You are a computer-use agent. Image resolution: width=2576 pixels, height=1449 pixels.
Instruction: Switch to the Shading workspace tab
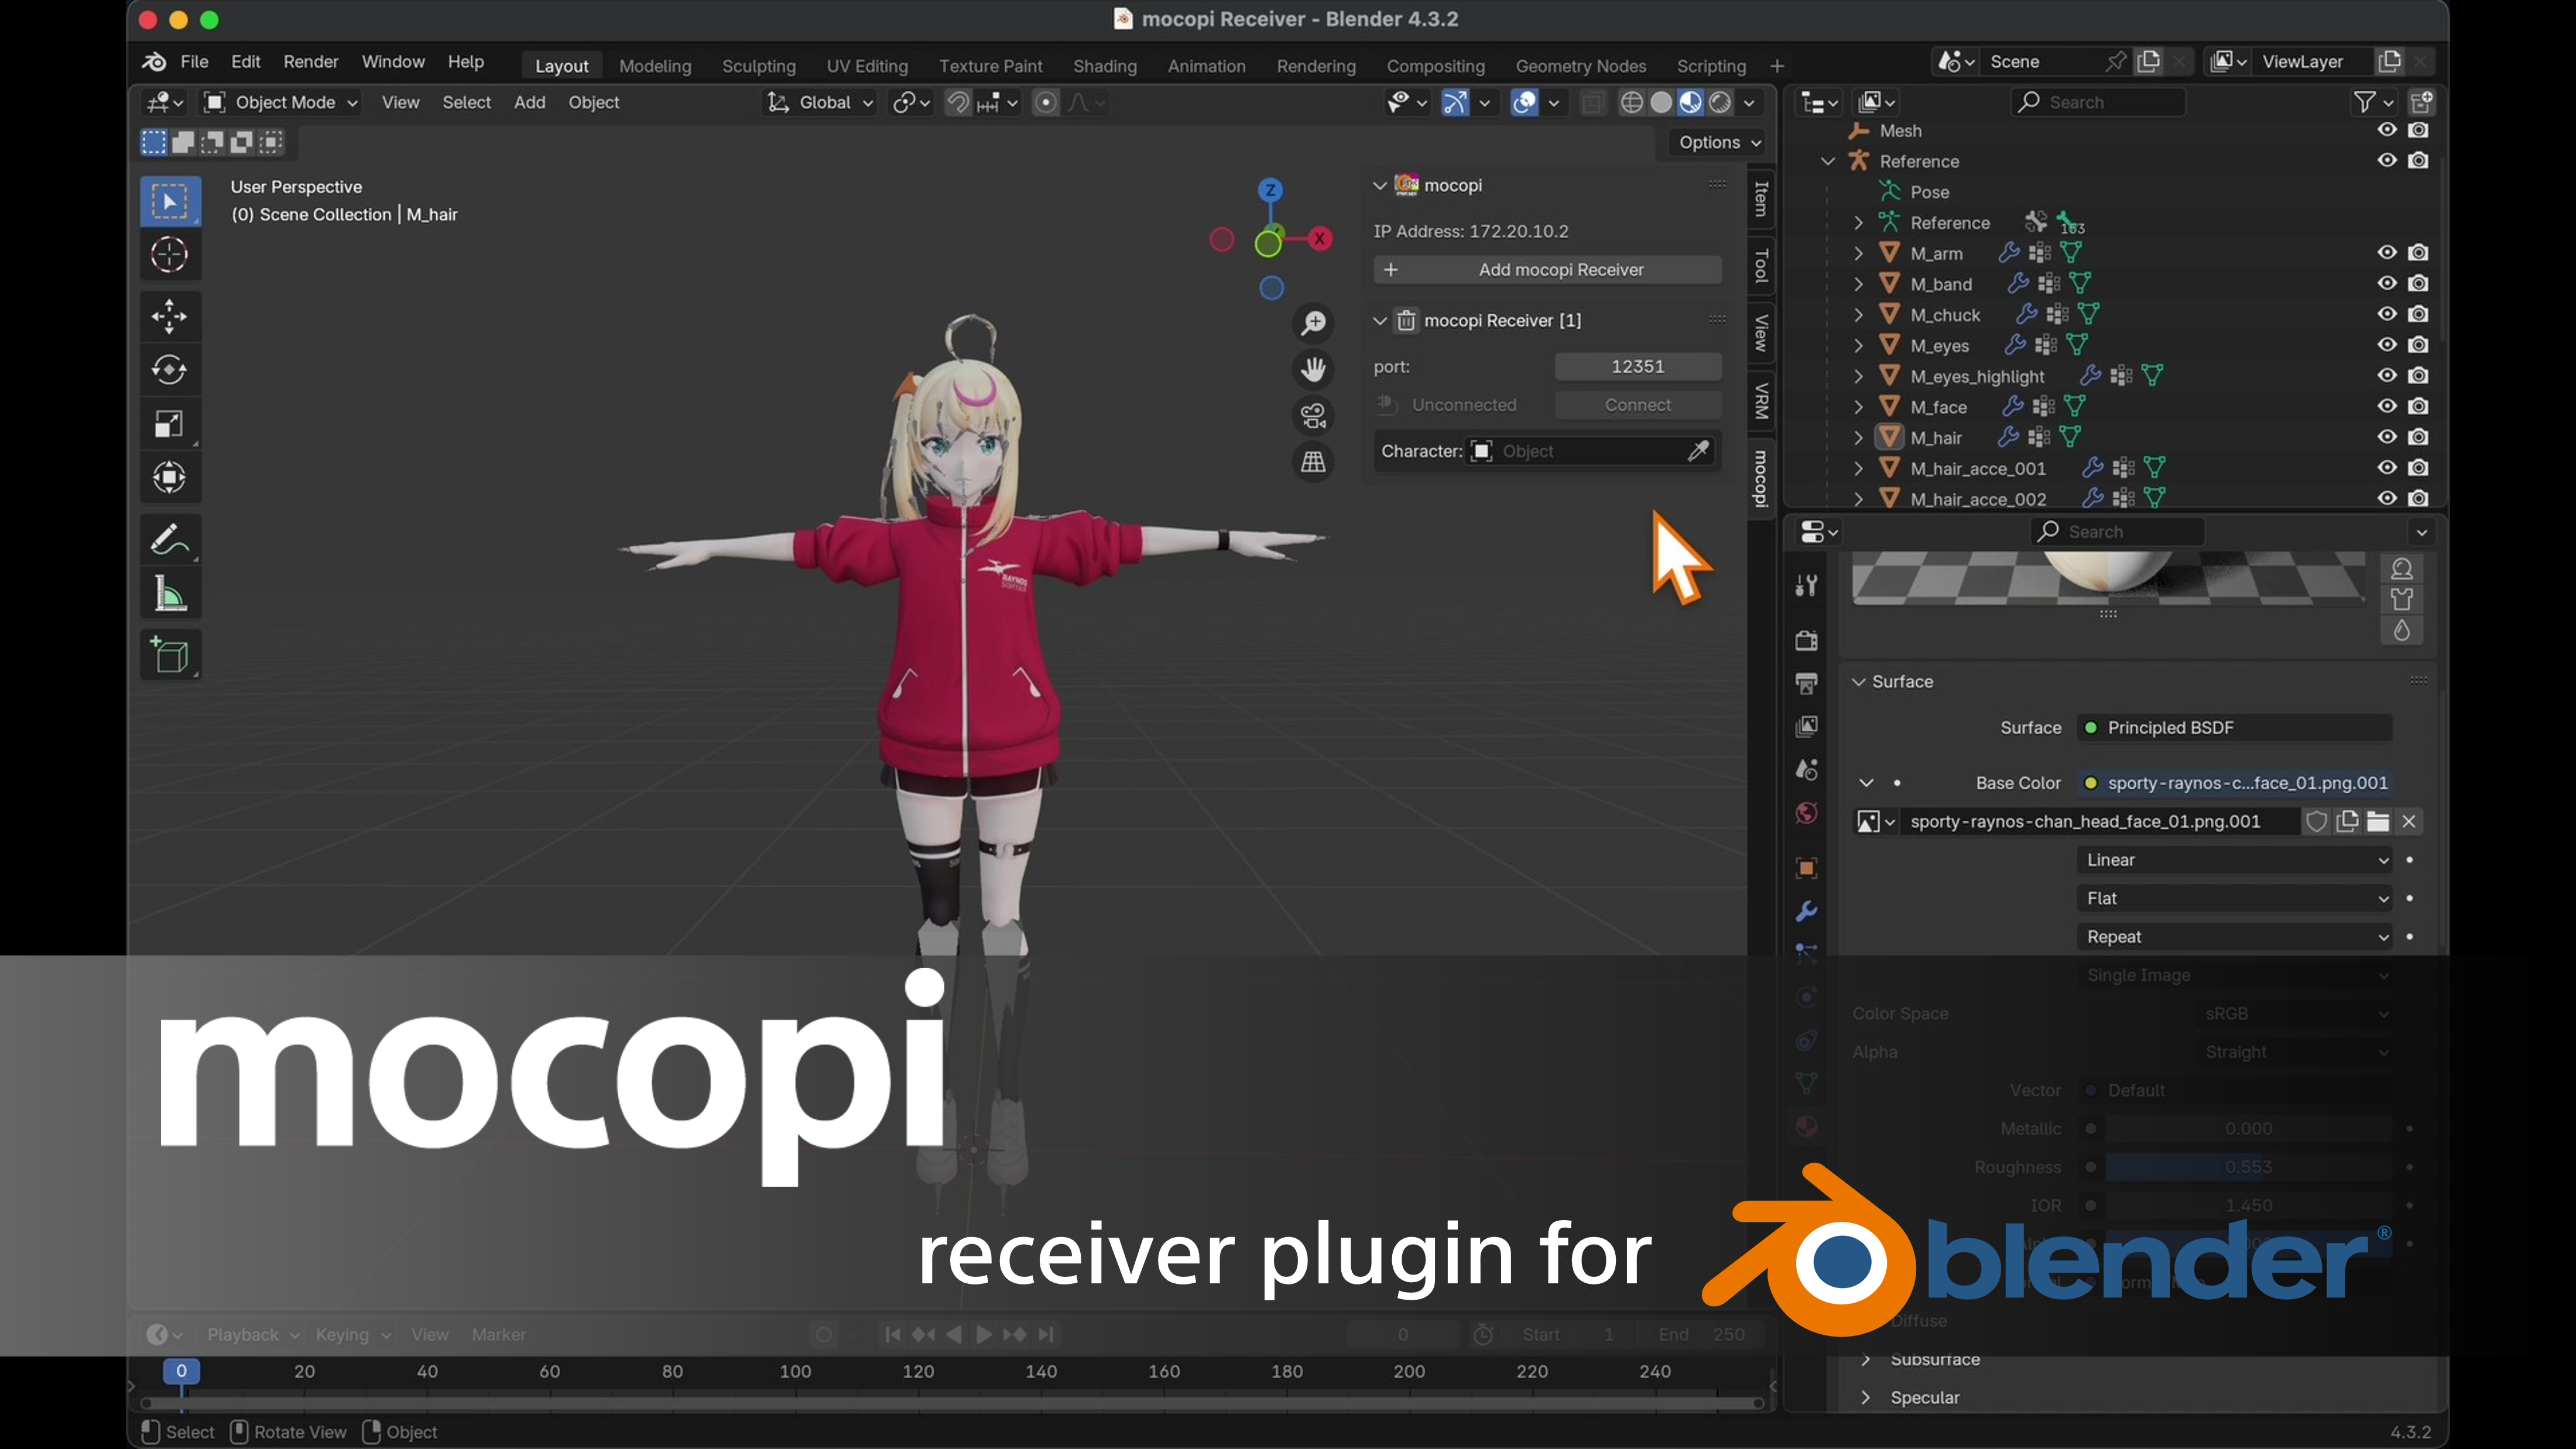1104,66
